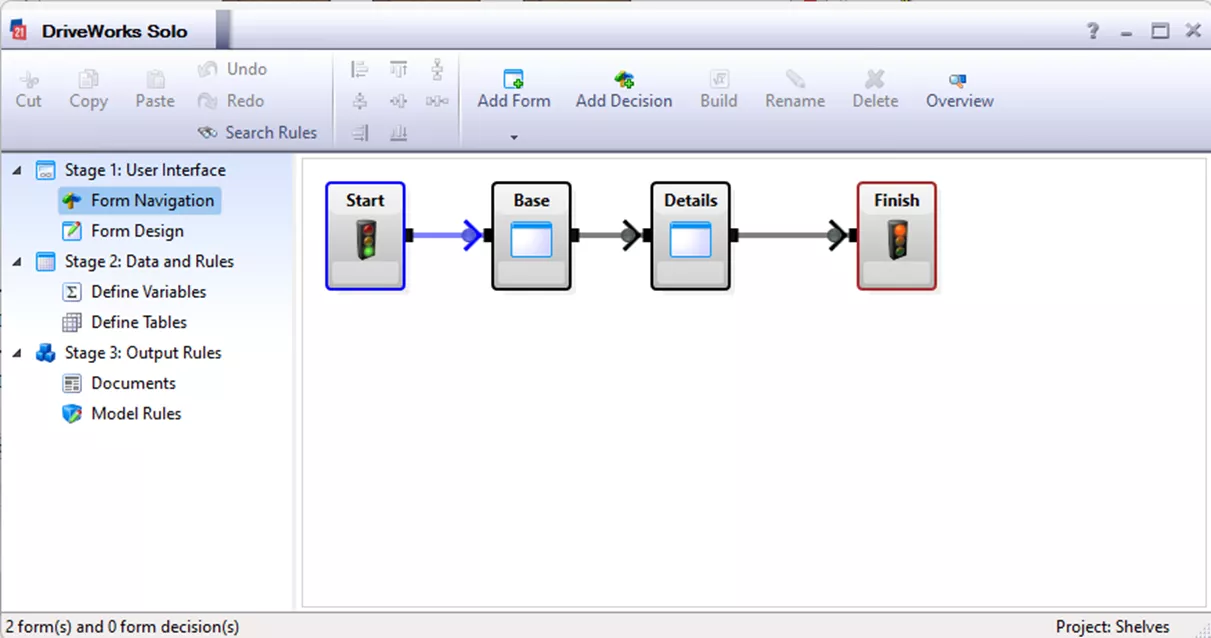Click the DriveWorks Solo title bar icon

tap(19, 30)
